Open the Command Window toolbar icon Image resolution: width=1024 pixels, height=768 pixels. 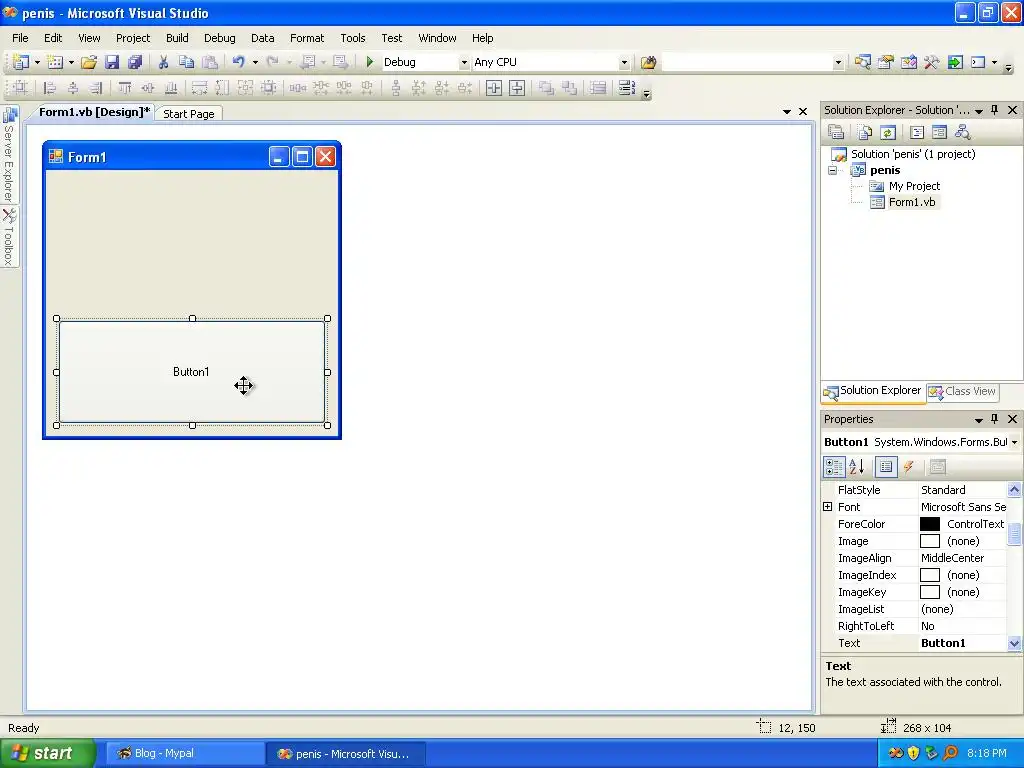[x=978, y=62]
